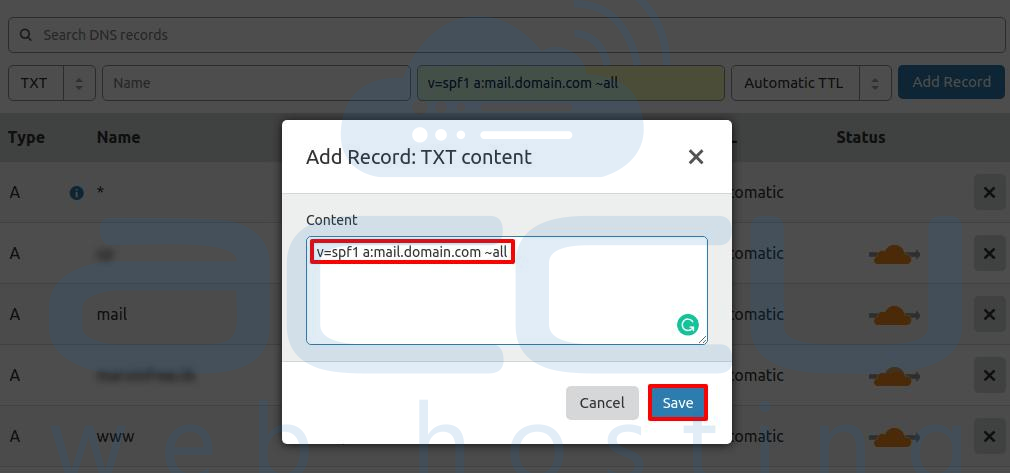Screen dimensions: 1010x473
Task: Cancel the TXT content dialog
Action: 602,403
